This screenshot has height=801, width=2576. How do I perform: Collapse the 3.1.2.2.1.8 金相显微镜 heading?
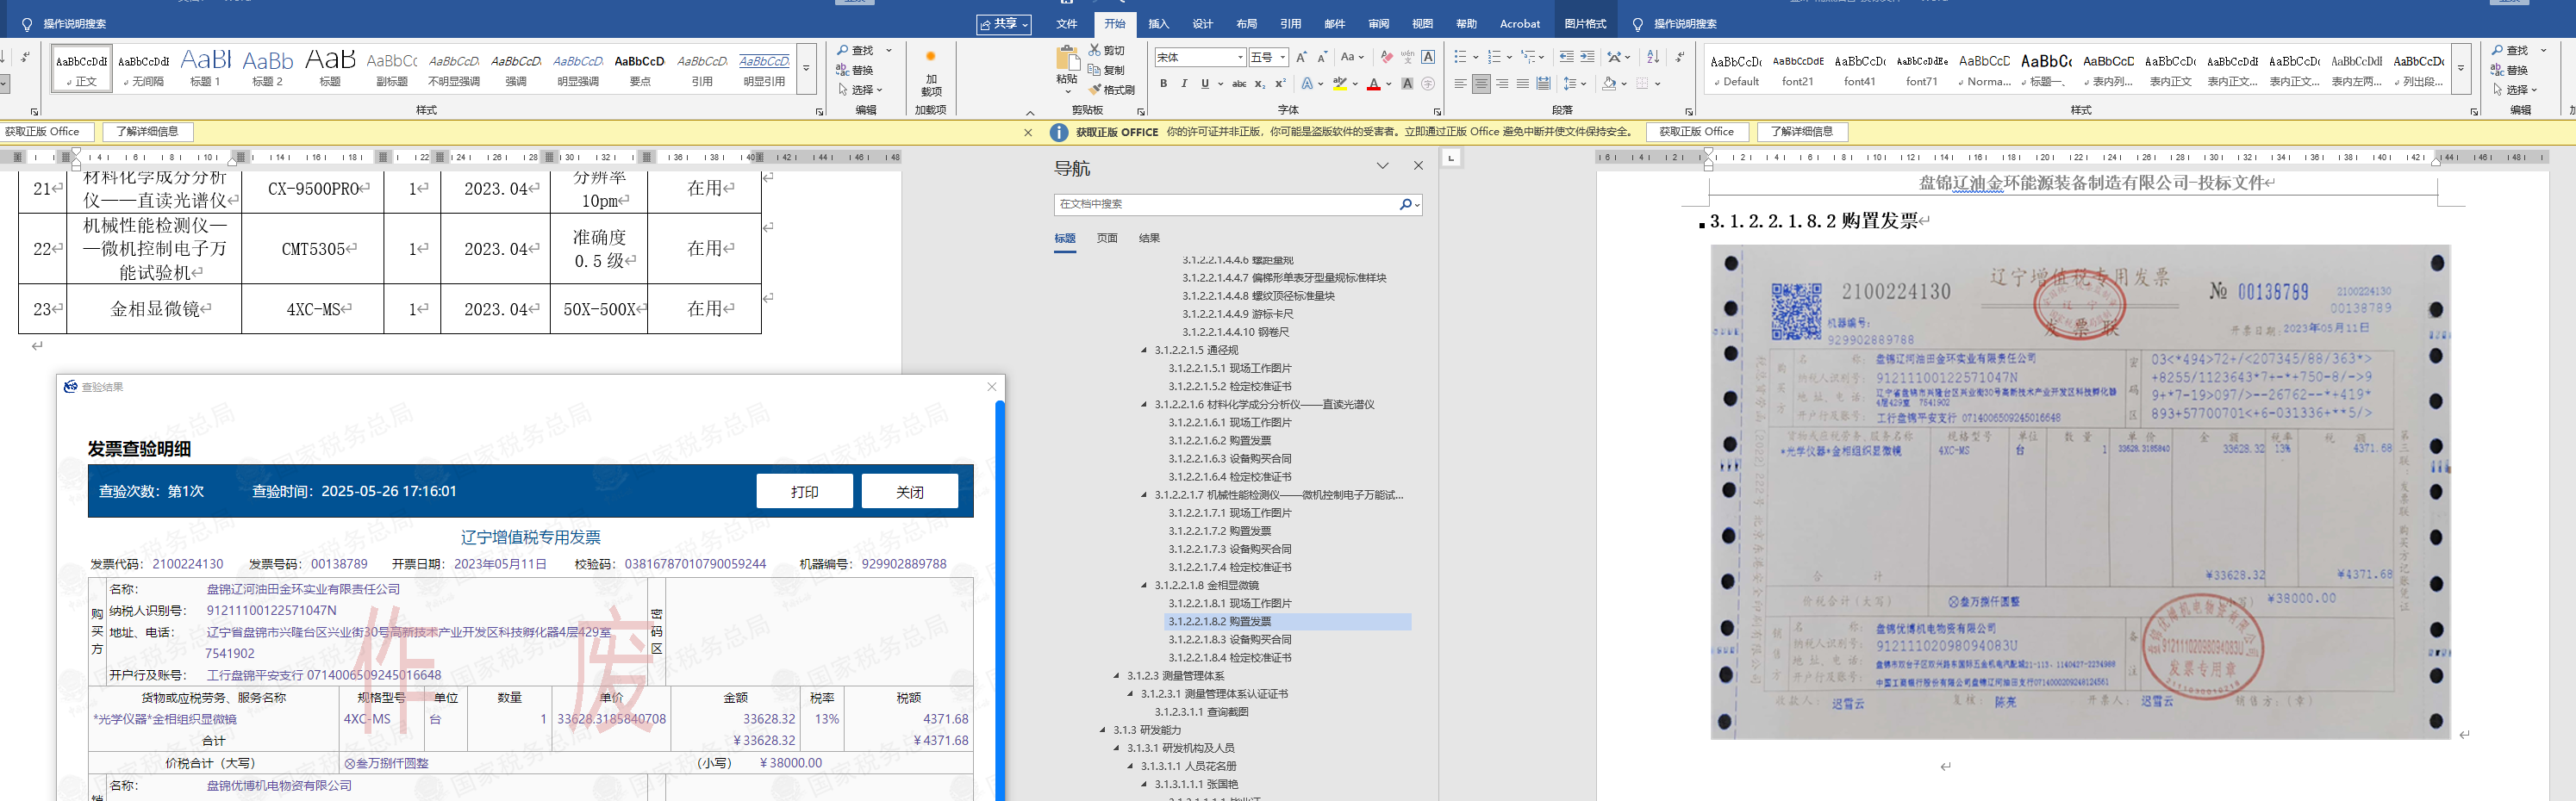pyautogui.click(x=1144, y=585)
